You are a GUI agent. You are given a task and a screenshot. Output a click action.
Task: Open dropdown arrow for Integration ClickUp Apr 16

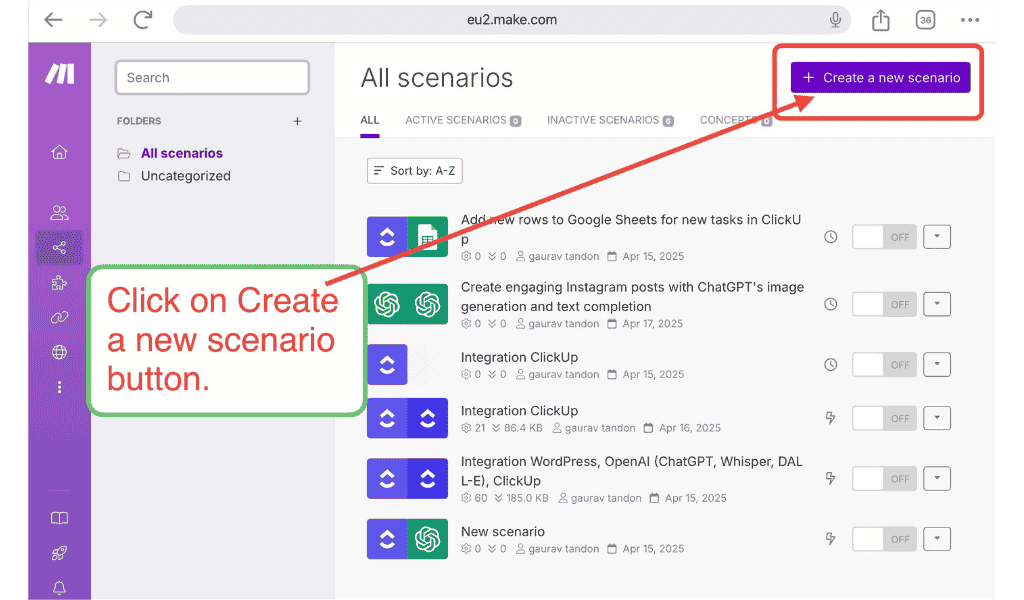(937, 418)
